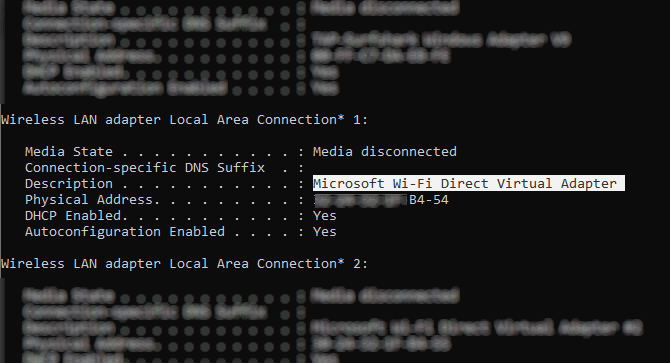Click the 'Media State' label in Connection 1

point(69,152)
